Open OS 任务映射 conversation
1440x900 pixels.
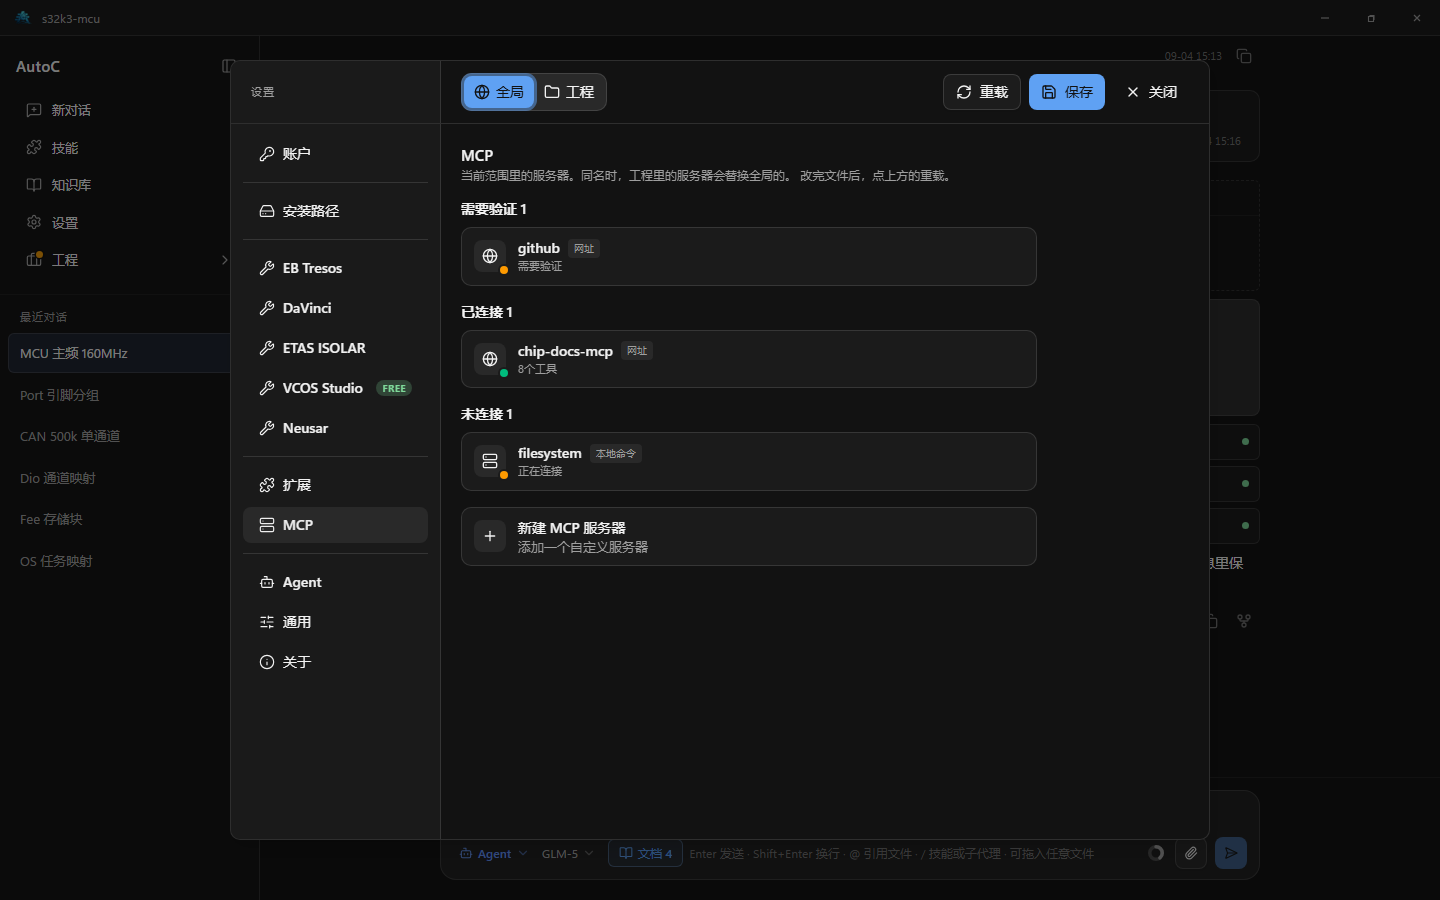point(119,561)
